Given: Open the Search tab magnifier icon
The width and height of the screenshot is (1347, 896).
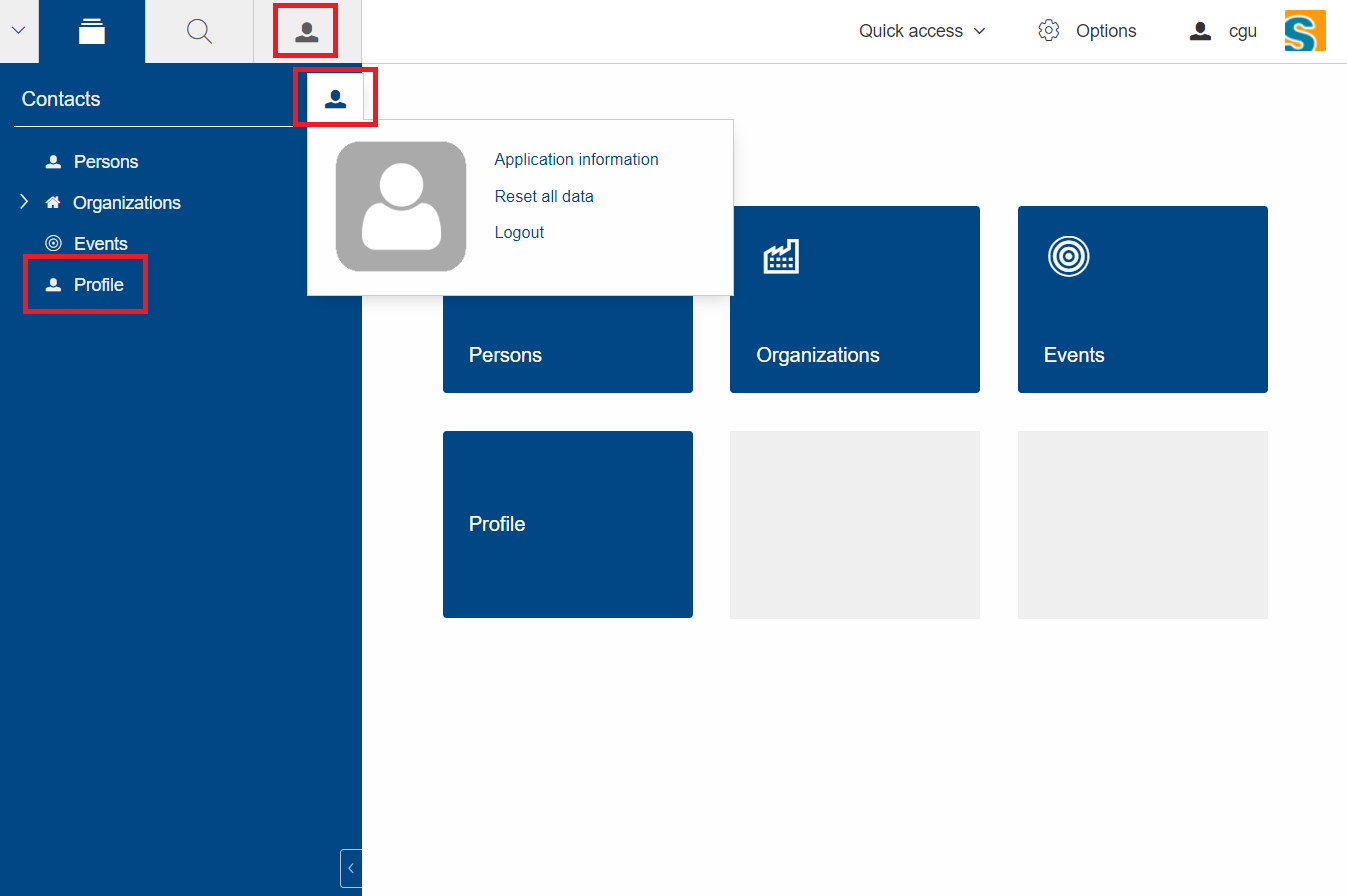Looking at the screenshot, I should pyautogui.click(x=199, y=31).
